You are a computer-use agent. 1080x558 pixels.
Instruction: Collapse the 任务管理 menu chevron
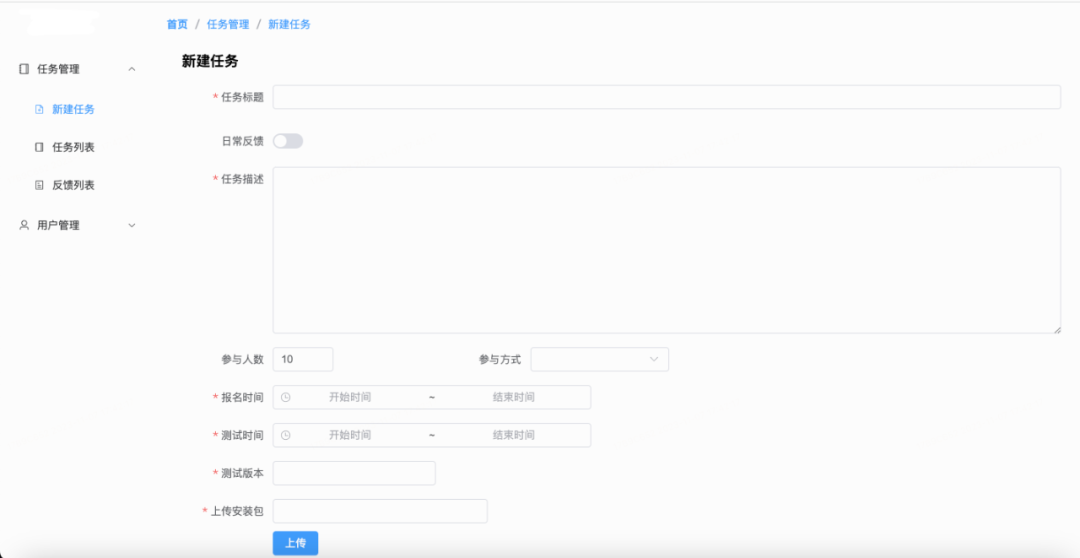click(x=132, y=69)
